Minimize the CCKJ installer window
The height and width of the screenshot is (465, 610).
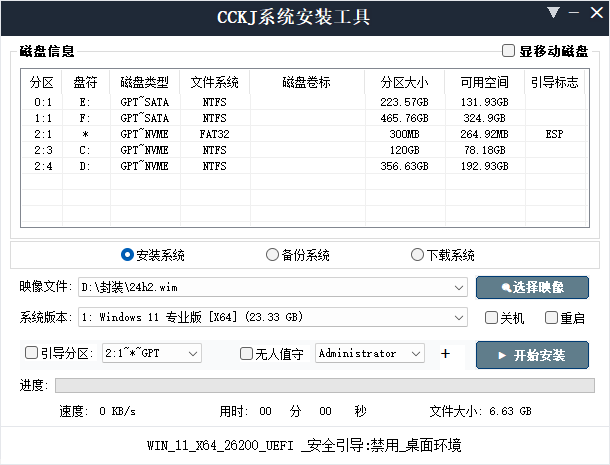(x=573, y=14)
